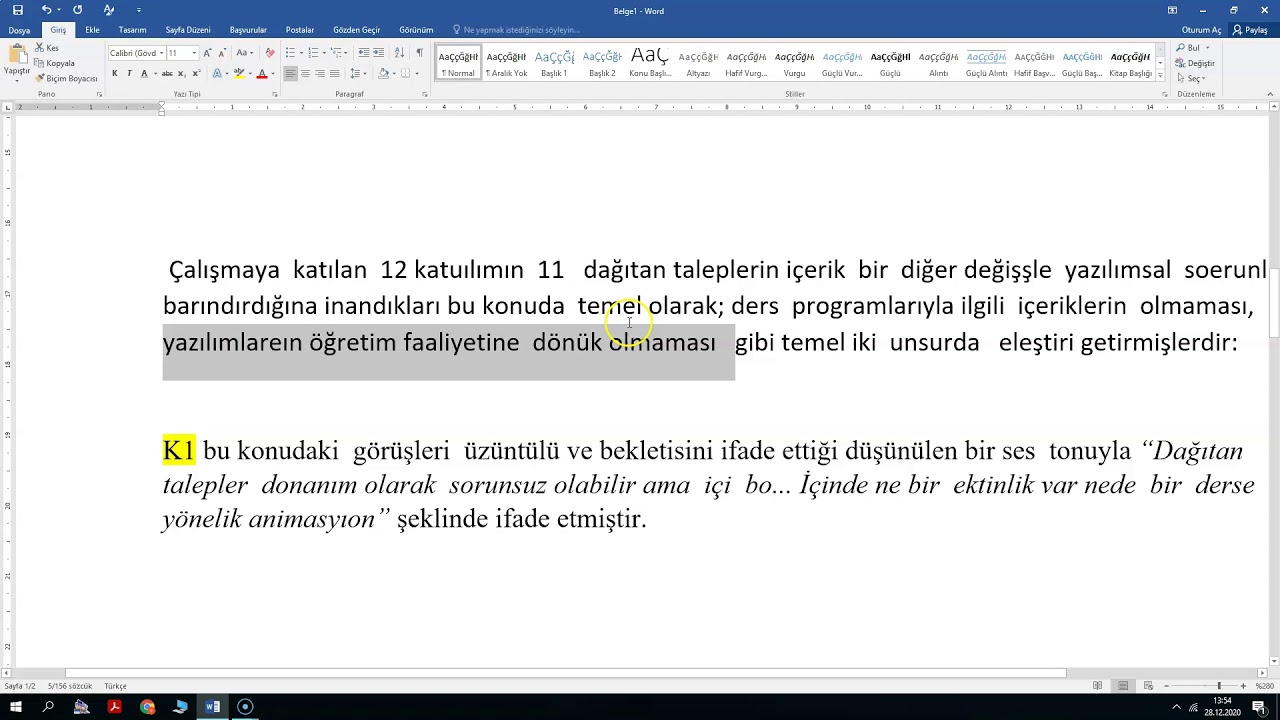
Task: Undo the last action
Action: tap(45, 10)
